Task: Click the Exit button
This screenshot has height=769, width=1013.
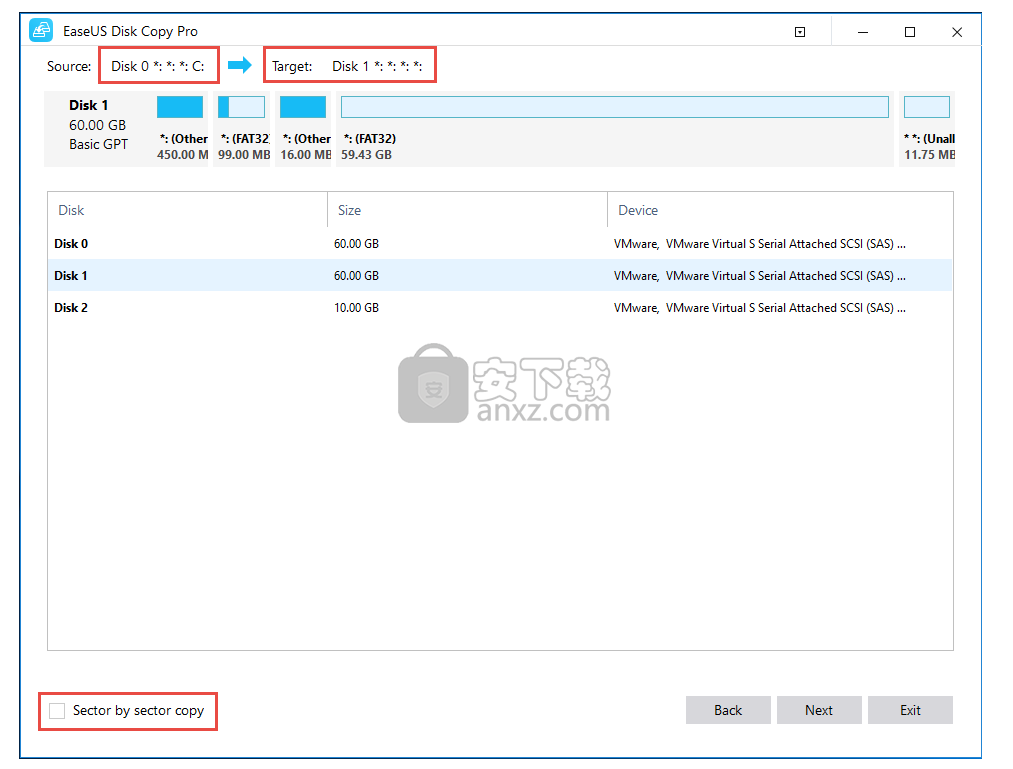Action: tap(910, 710)
